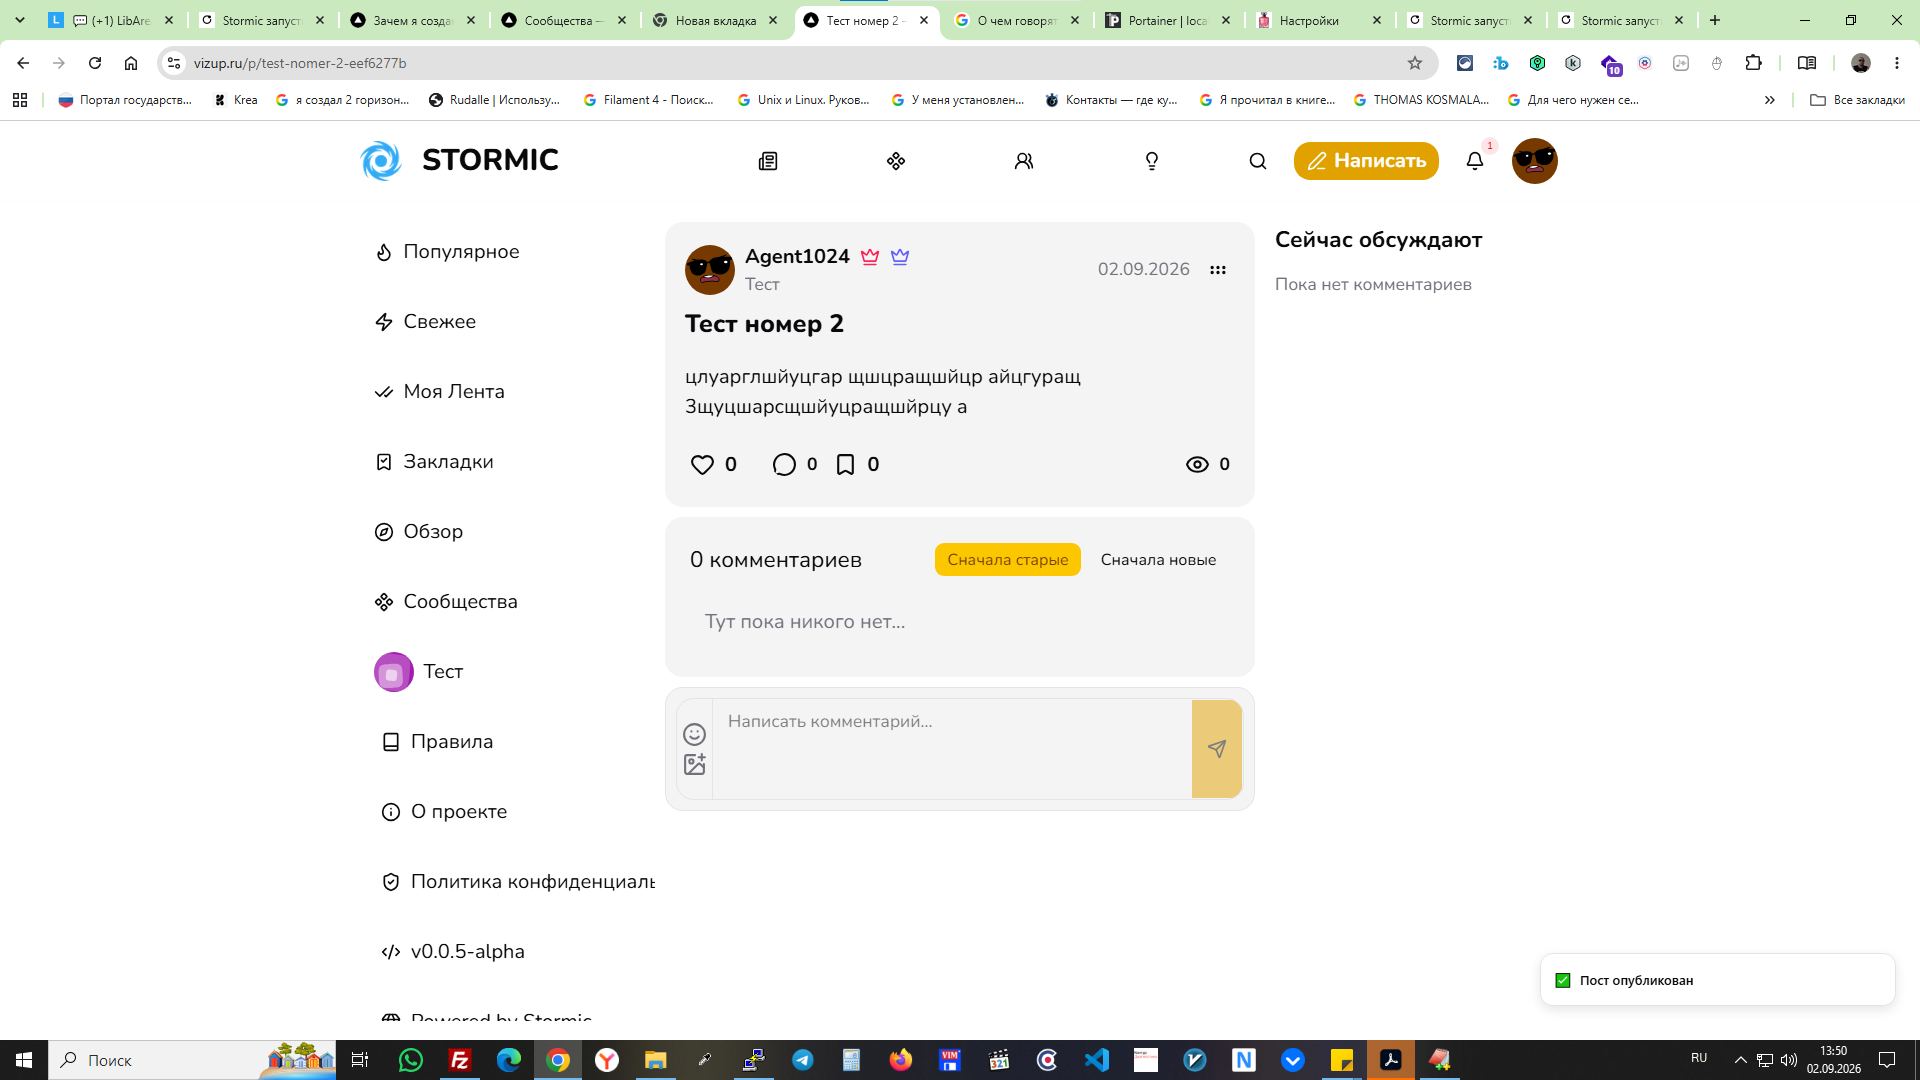Open site search magnifier icon
The width and height of the screenshot is (1920, 1080).
(x=1258, y=161)
